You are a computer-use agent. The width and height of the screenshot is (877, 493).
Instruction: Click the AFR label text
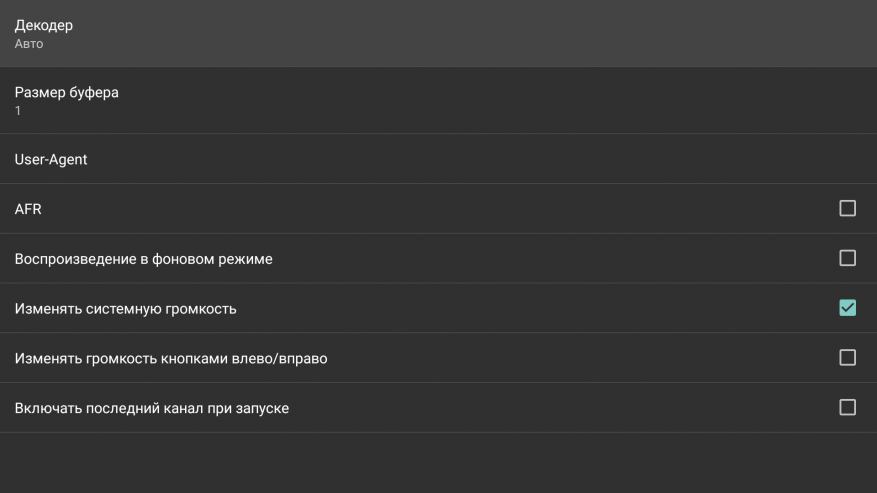[28, 209]
